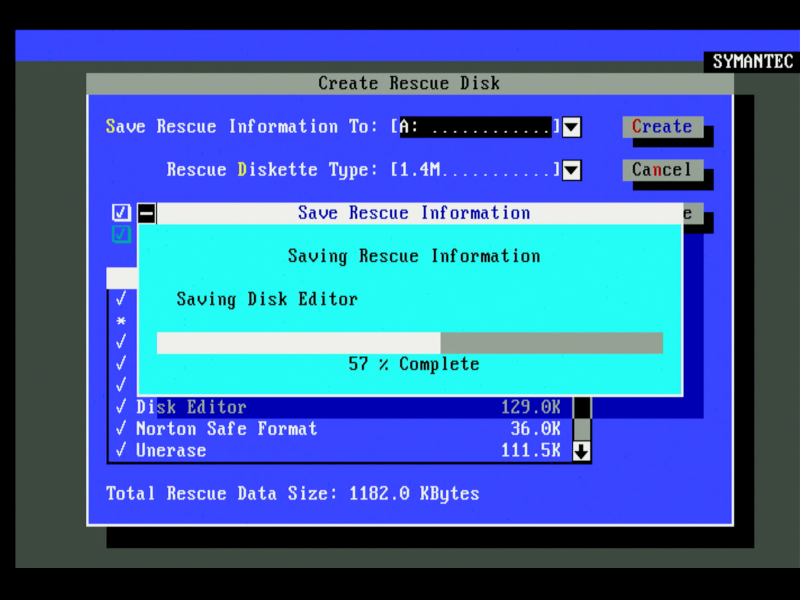Viewport: 800px width, 600px height.
Task: Select the A: drive input field
Action: pyautogui.click(x=476, y=127)
